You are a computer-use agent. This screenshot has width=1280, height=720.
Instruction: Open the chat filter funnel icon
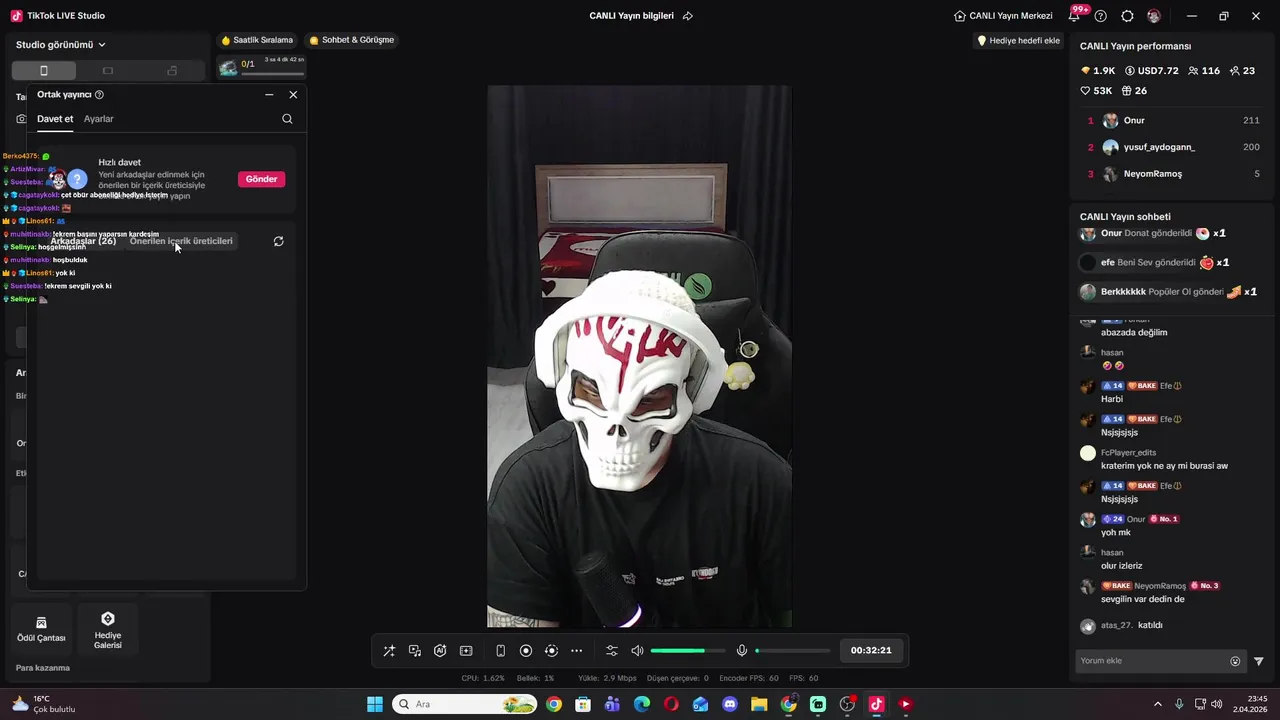coord(1259,661)
